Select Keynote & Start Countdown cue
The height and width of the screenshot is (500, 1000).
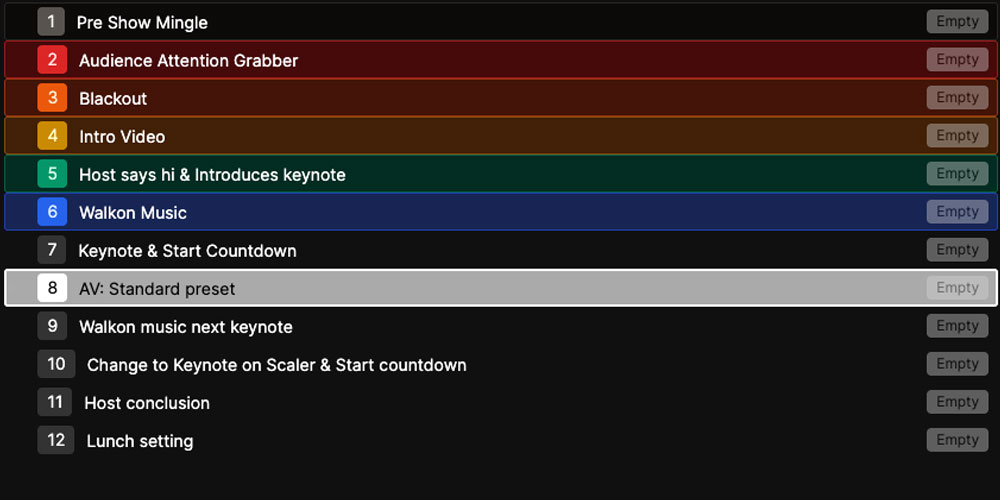tap(187, 251)
